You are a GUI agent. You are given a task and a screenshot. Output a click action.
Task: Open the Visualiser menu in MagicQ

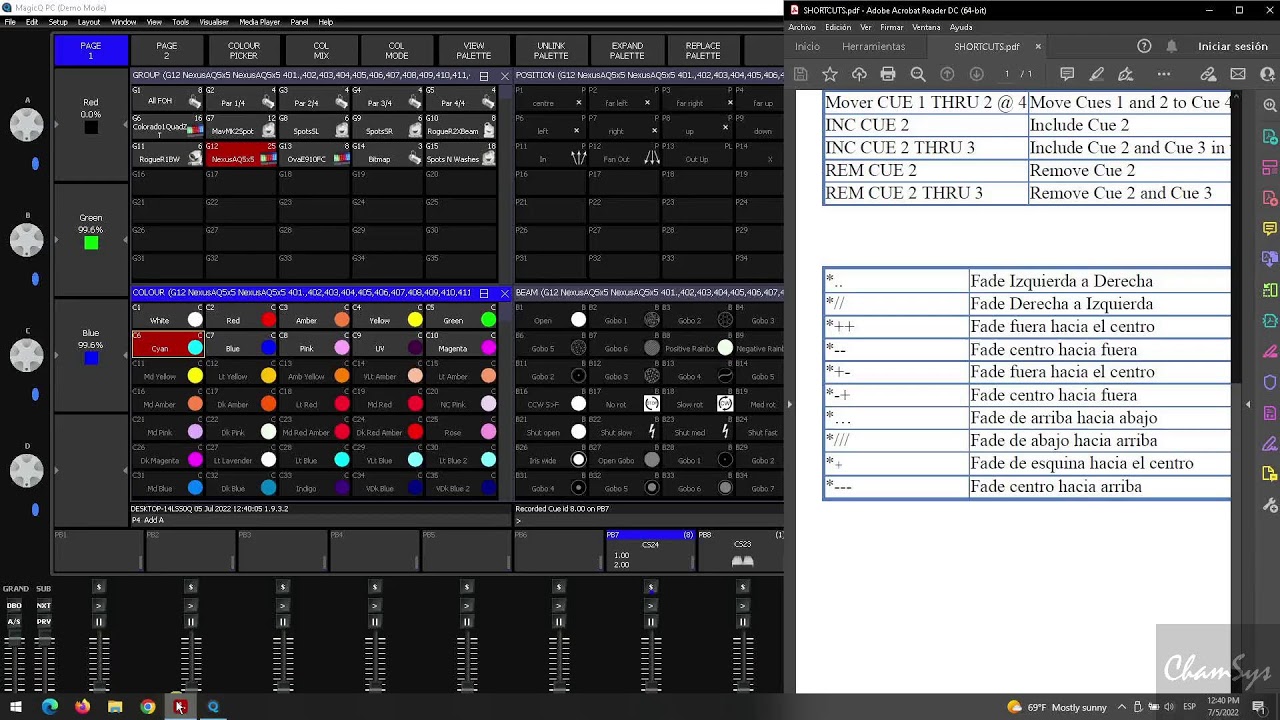point(214,22)
